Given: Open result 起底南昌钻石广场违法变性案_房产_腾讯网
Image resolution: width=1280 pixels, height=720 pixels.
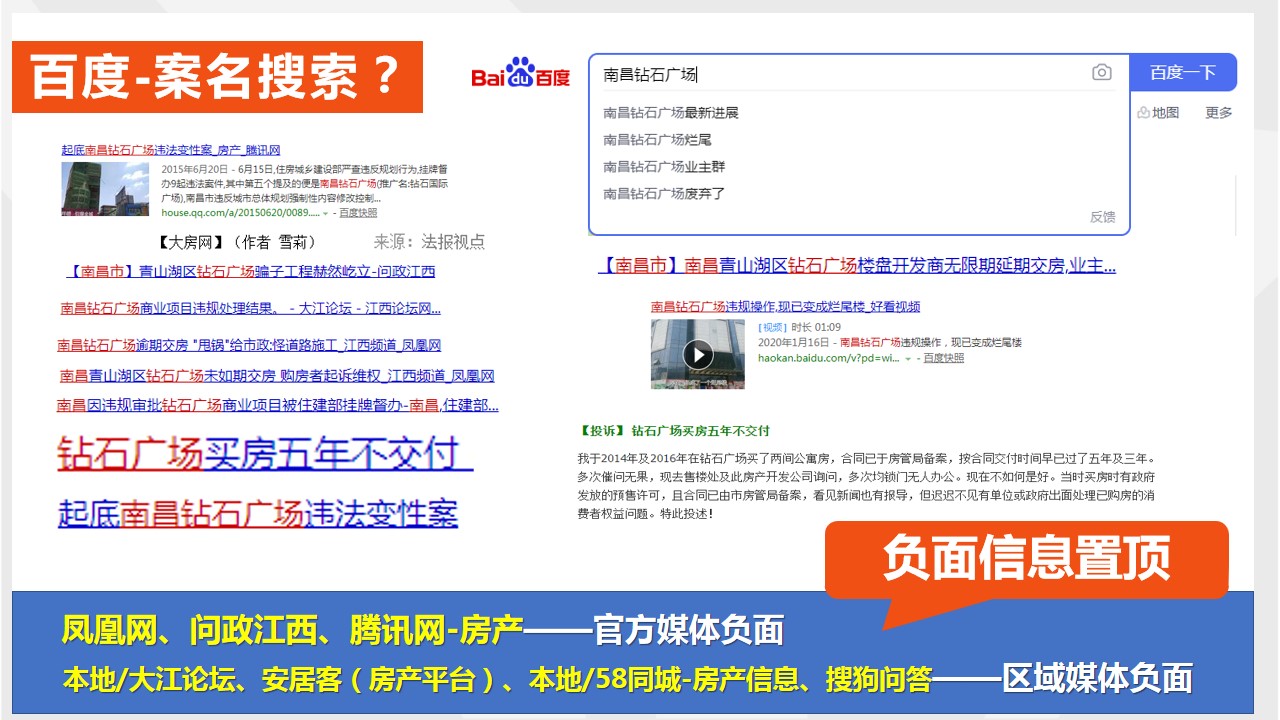Looking at the screenshot, I should point(171,150).
